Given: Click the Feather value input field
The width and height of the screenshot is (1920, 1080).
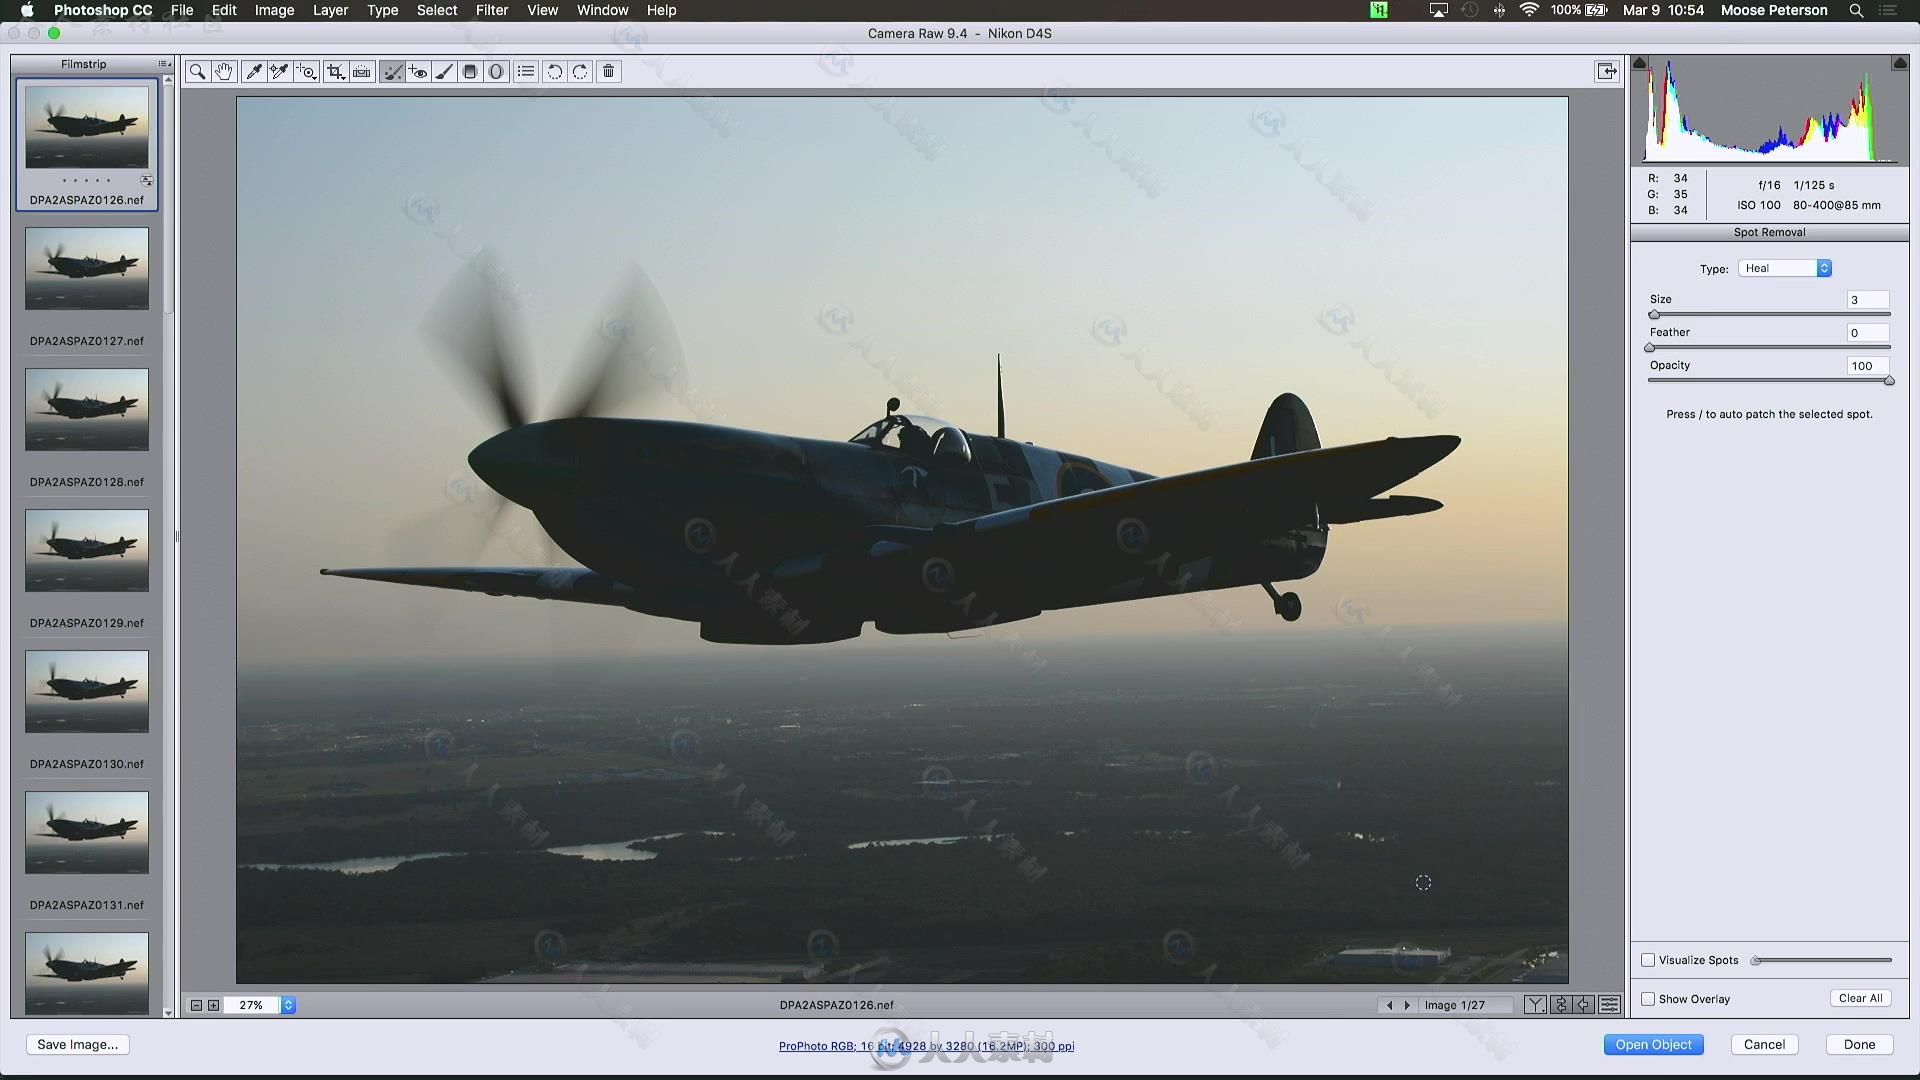Looking at the screenshot, I should 1867,333.
